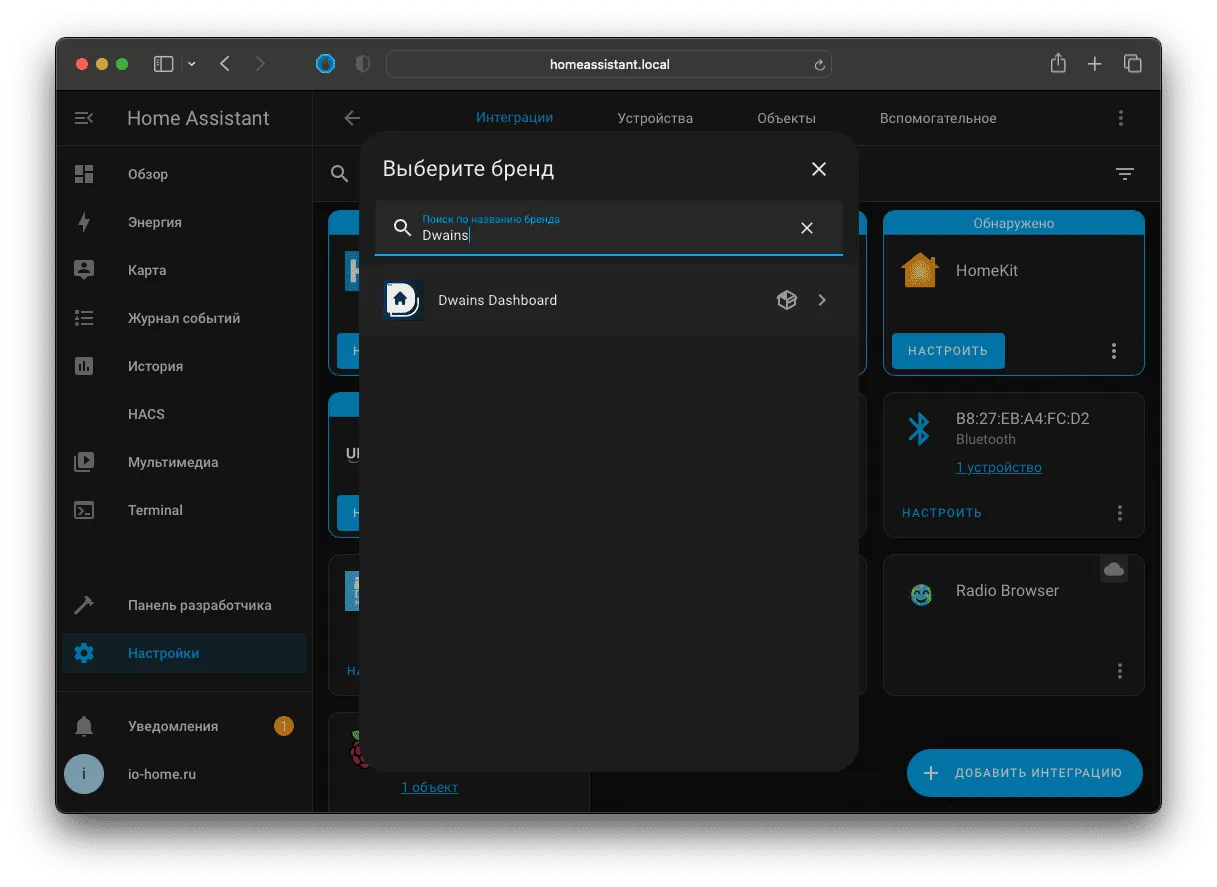Open the Энергия lightning icon
The width and height of the screenshot is (1217, 887).
coord(84,222)
